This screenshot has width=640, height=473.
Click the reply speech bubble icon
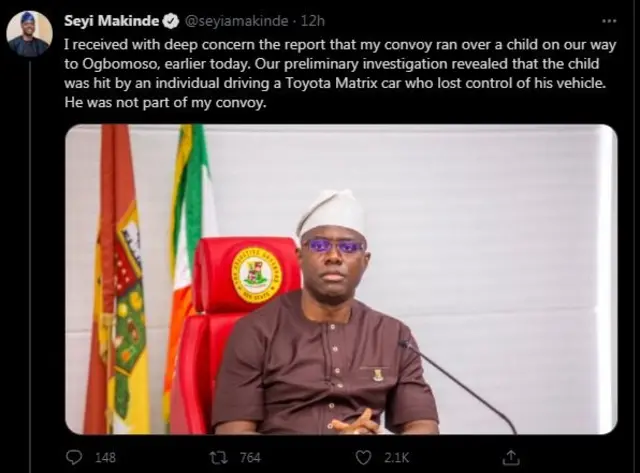[74, 457]
